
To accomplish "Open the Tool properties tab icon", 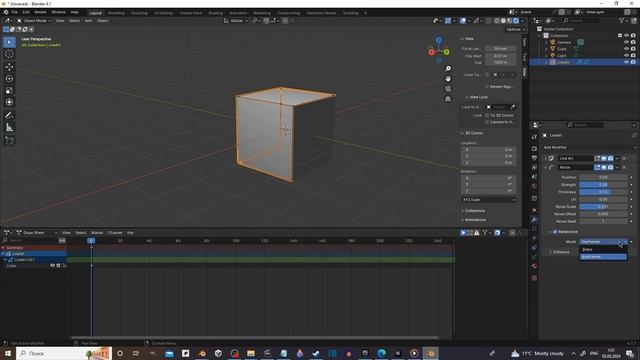I will point(534,137).
